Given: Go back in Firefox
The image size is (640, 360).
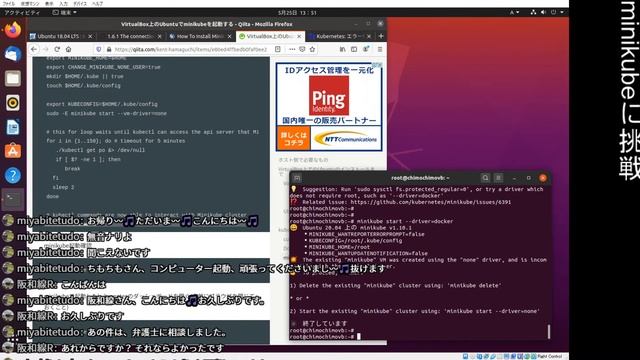Looking at the screenshot, I should click(x=34, y=49).
